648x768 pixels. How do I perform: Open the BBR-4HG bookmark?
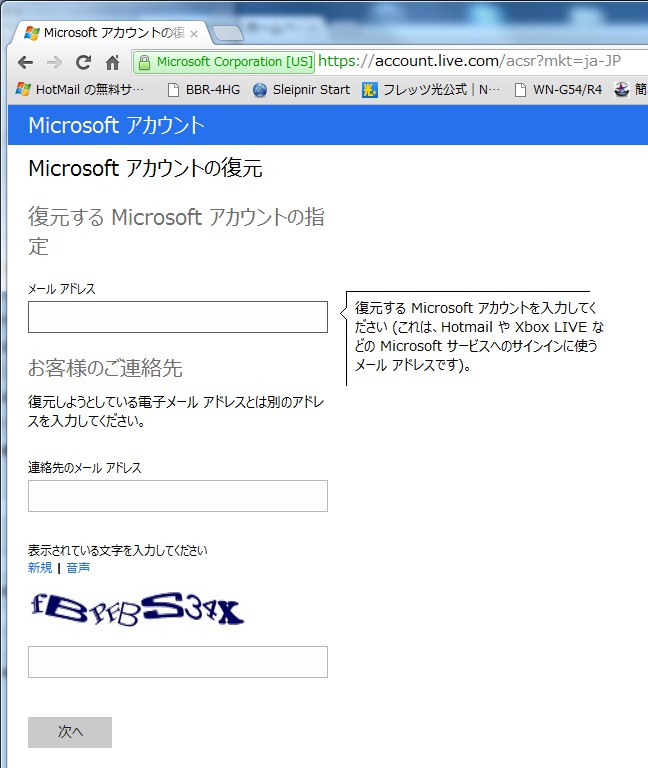point(204,90)
